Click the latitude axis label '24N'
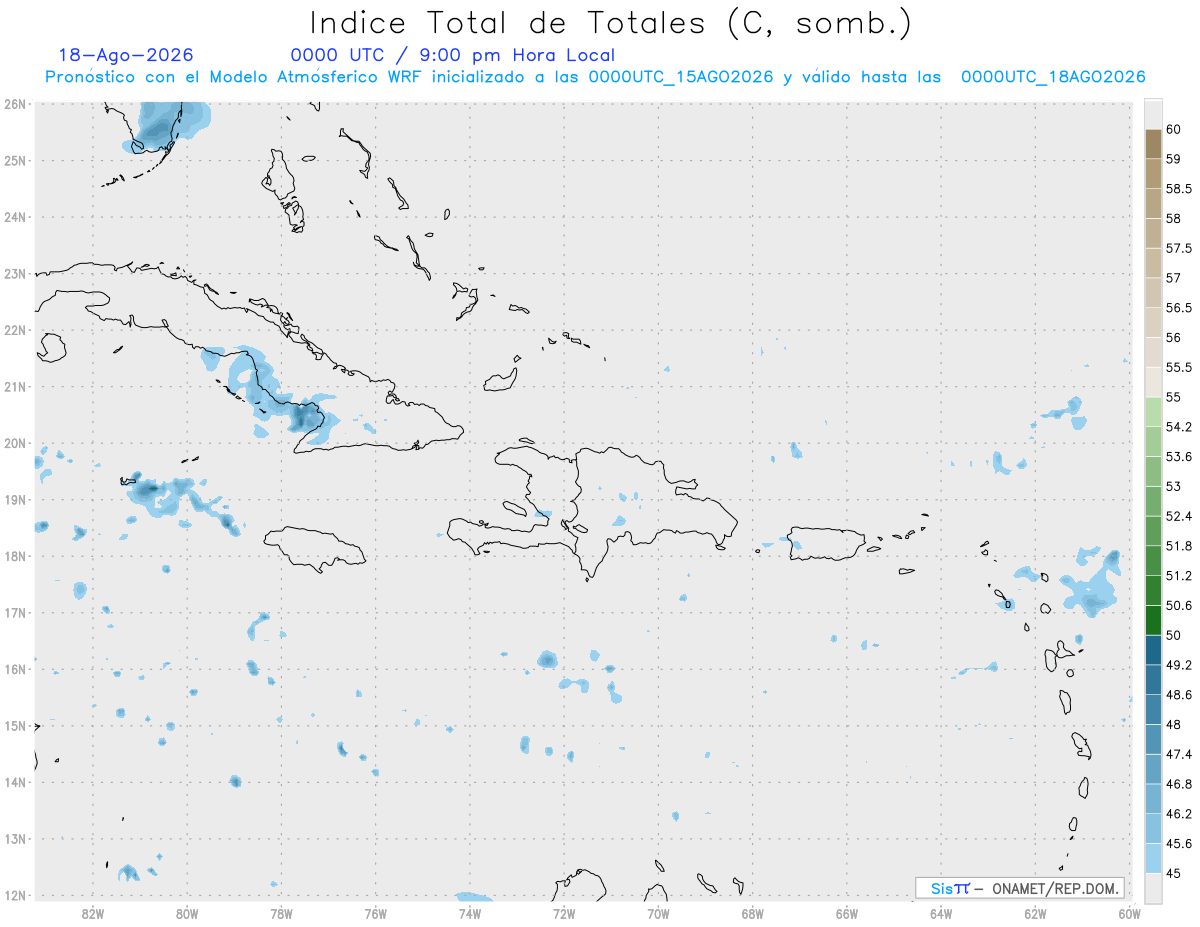This screenshot has height=927, width=1200. [x=14, y=217]
